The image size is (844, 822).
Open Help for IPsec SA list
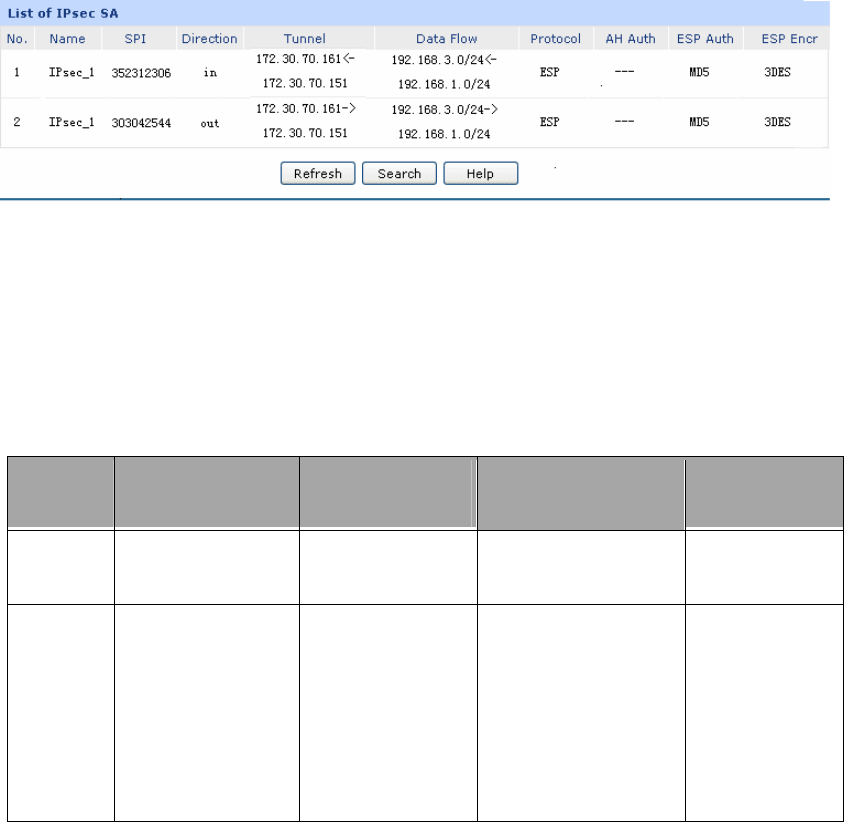tap(480, 174)
